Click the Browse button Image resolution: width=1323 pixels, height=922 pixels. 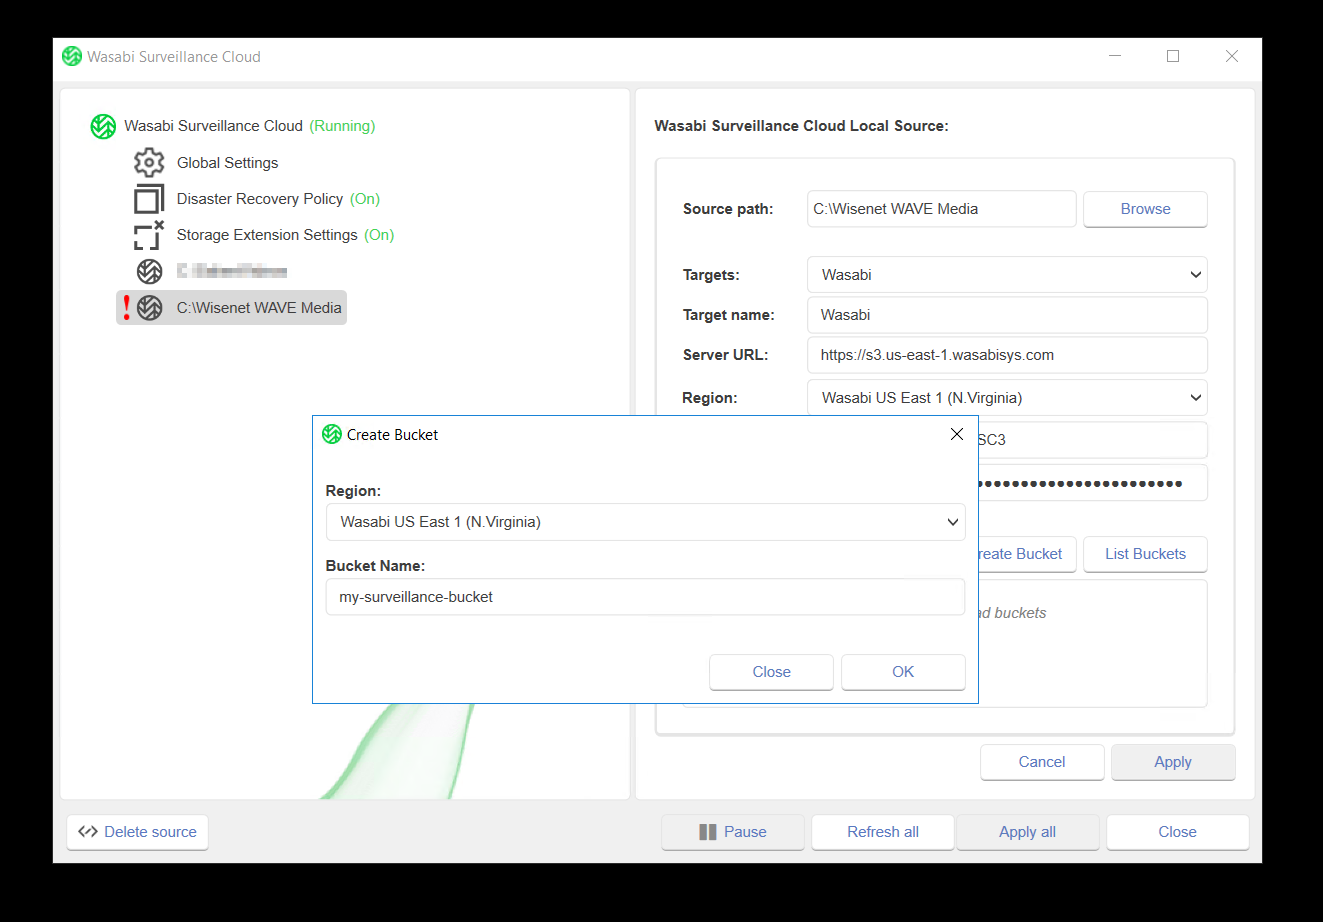pyautogui.click(x=1145, y=209)
